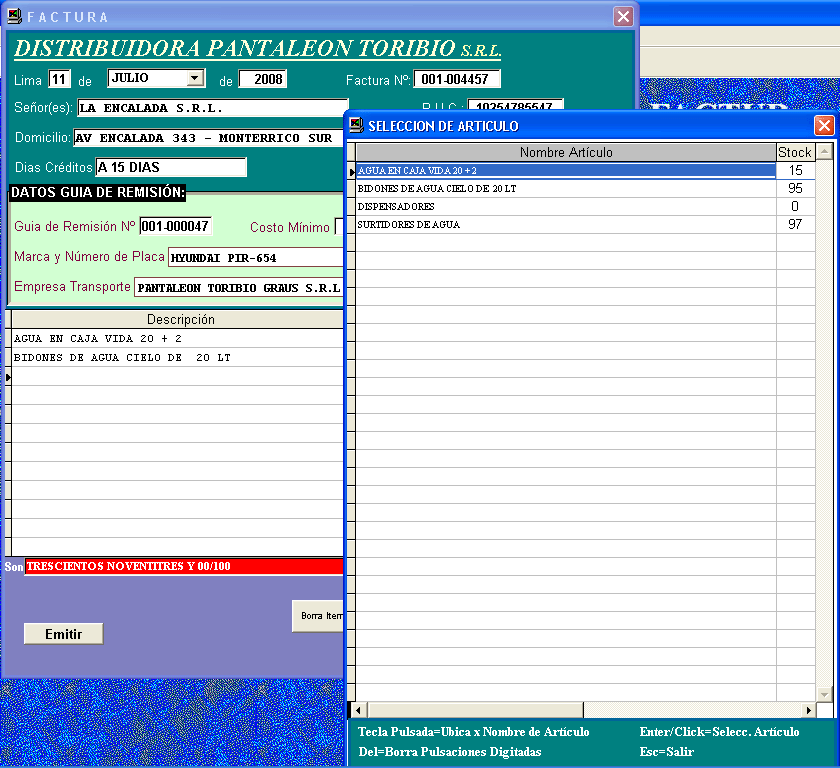Select the SURTIDORES DE AGUA article
Image resolution: width=840 pixels, height=768 pixels.
(566, 225)
